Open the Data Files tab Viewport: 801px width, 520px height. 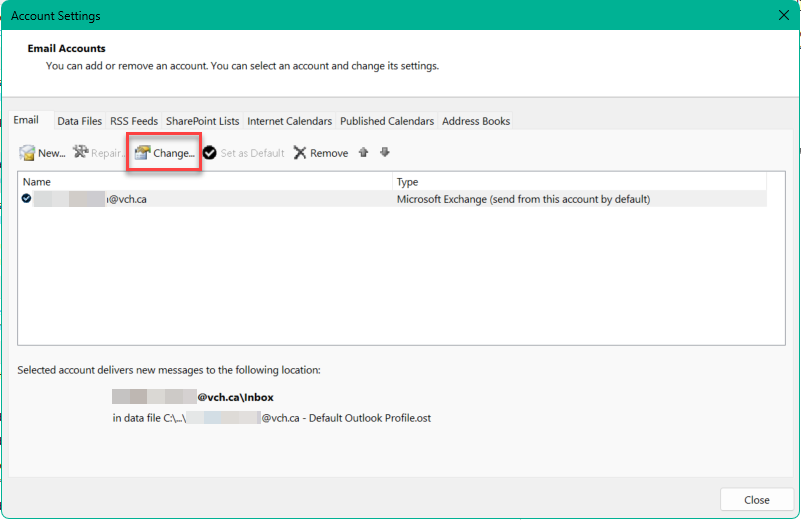(x=80, y=121)
